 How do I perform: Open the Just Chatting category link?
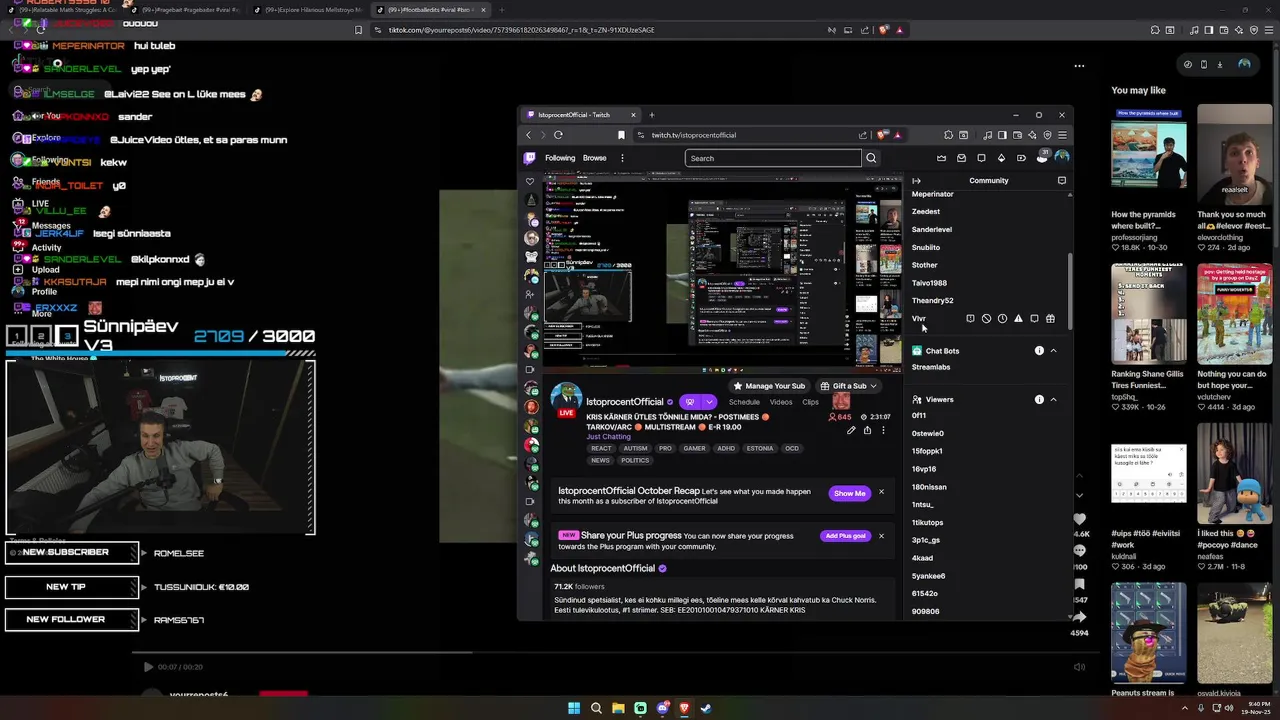click(608, 437)
